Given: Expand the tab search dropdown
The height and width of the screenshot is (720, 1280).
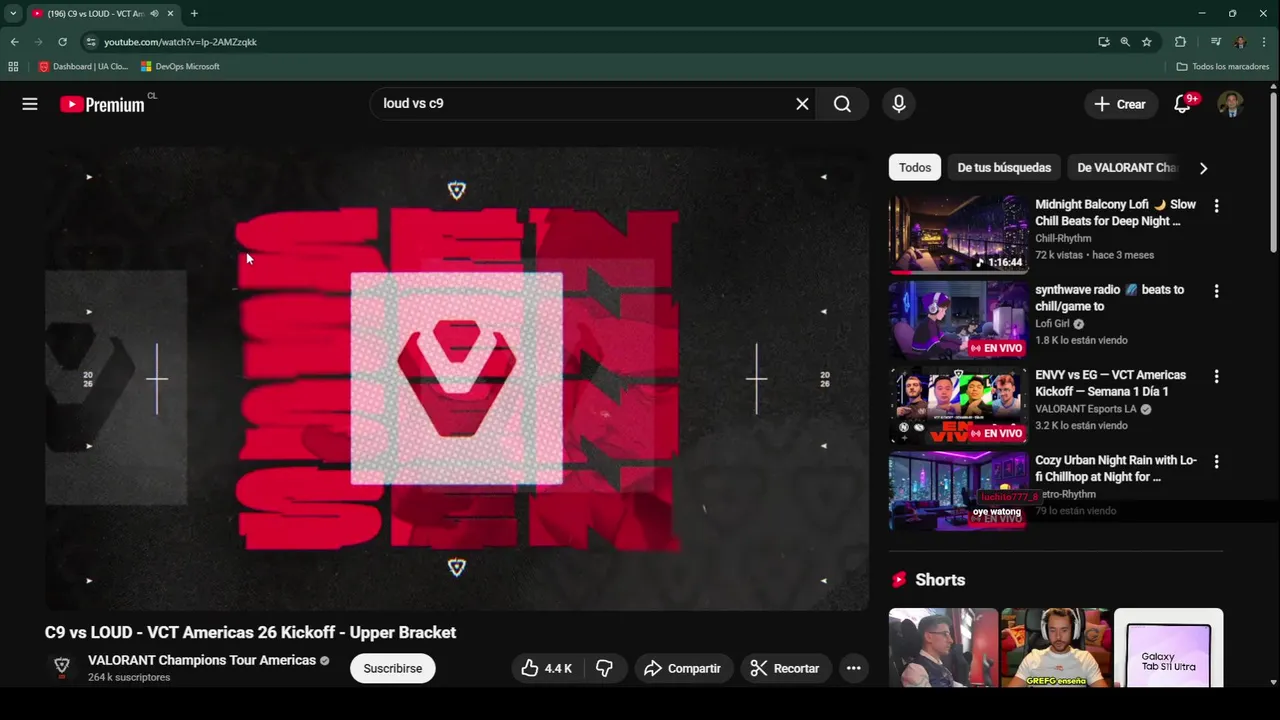Looking at the screenshot, I should pos(13,13).
